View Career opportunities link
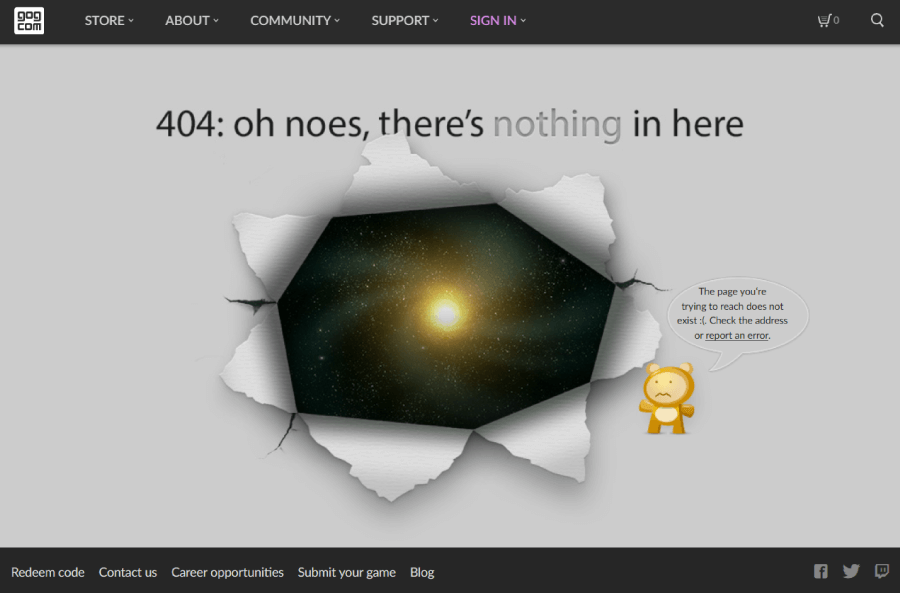 pyautogui.click(x=227, y=572)
